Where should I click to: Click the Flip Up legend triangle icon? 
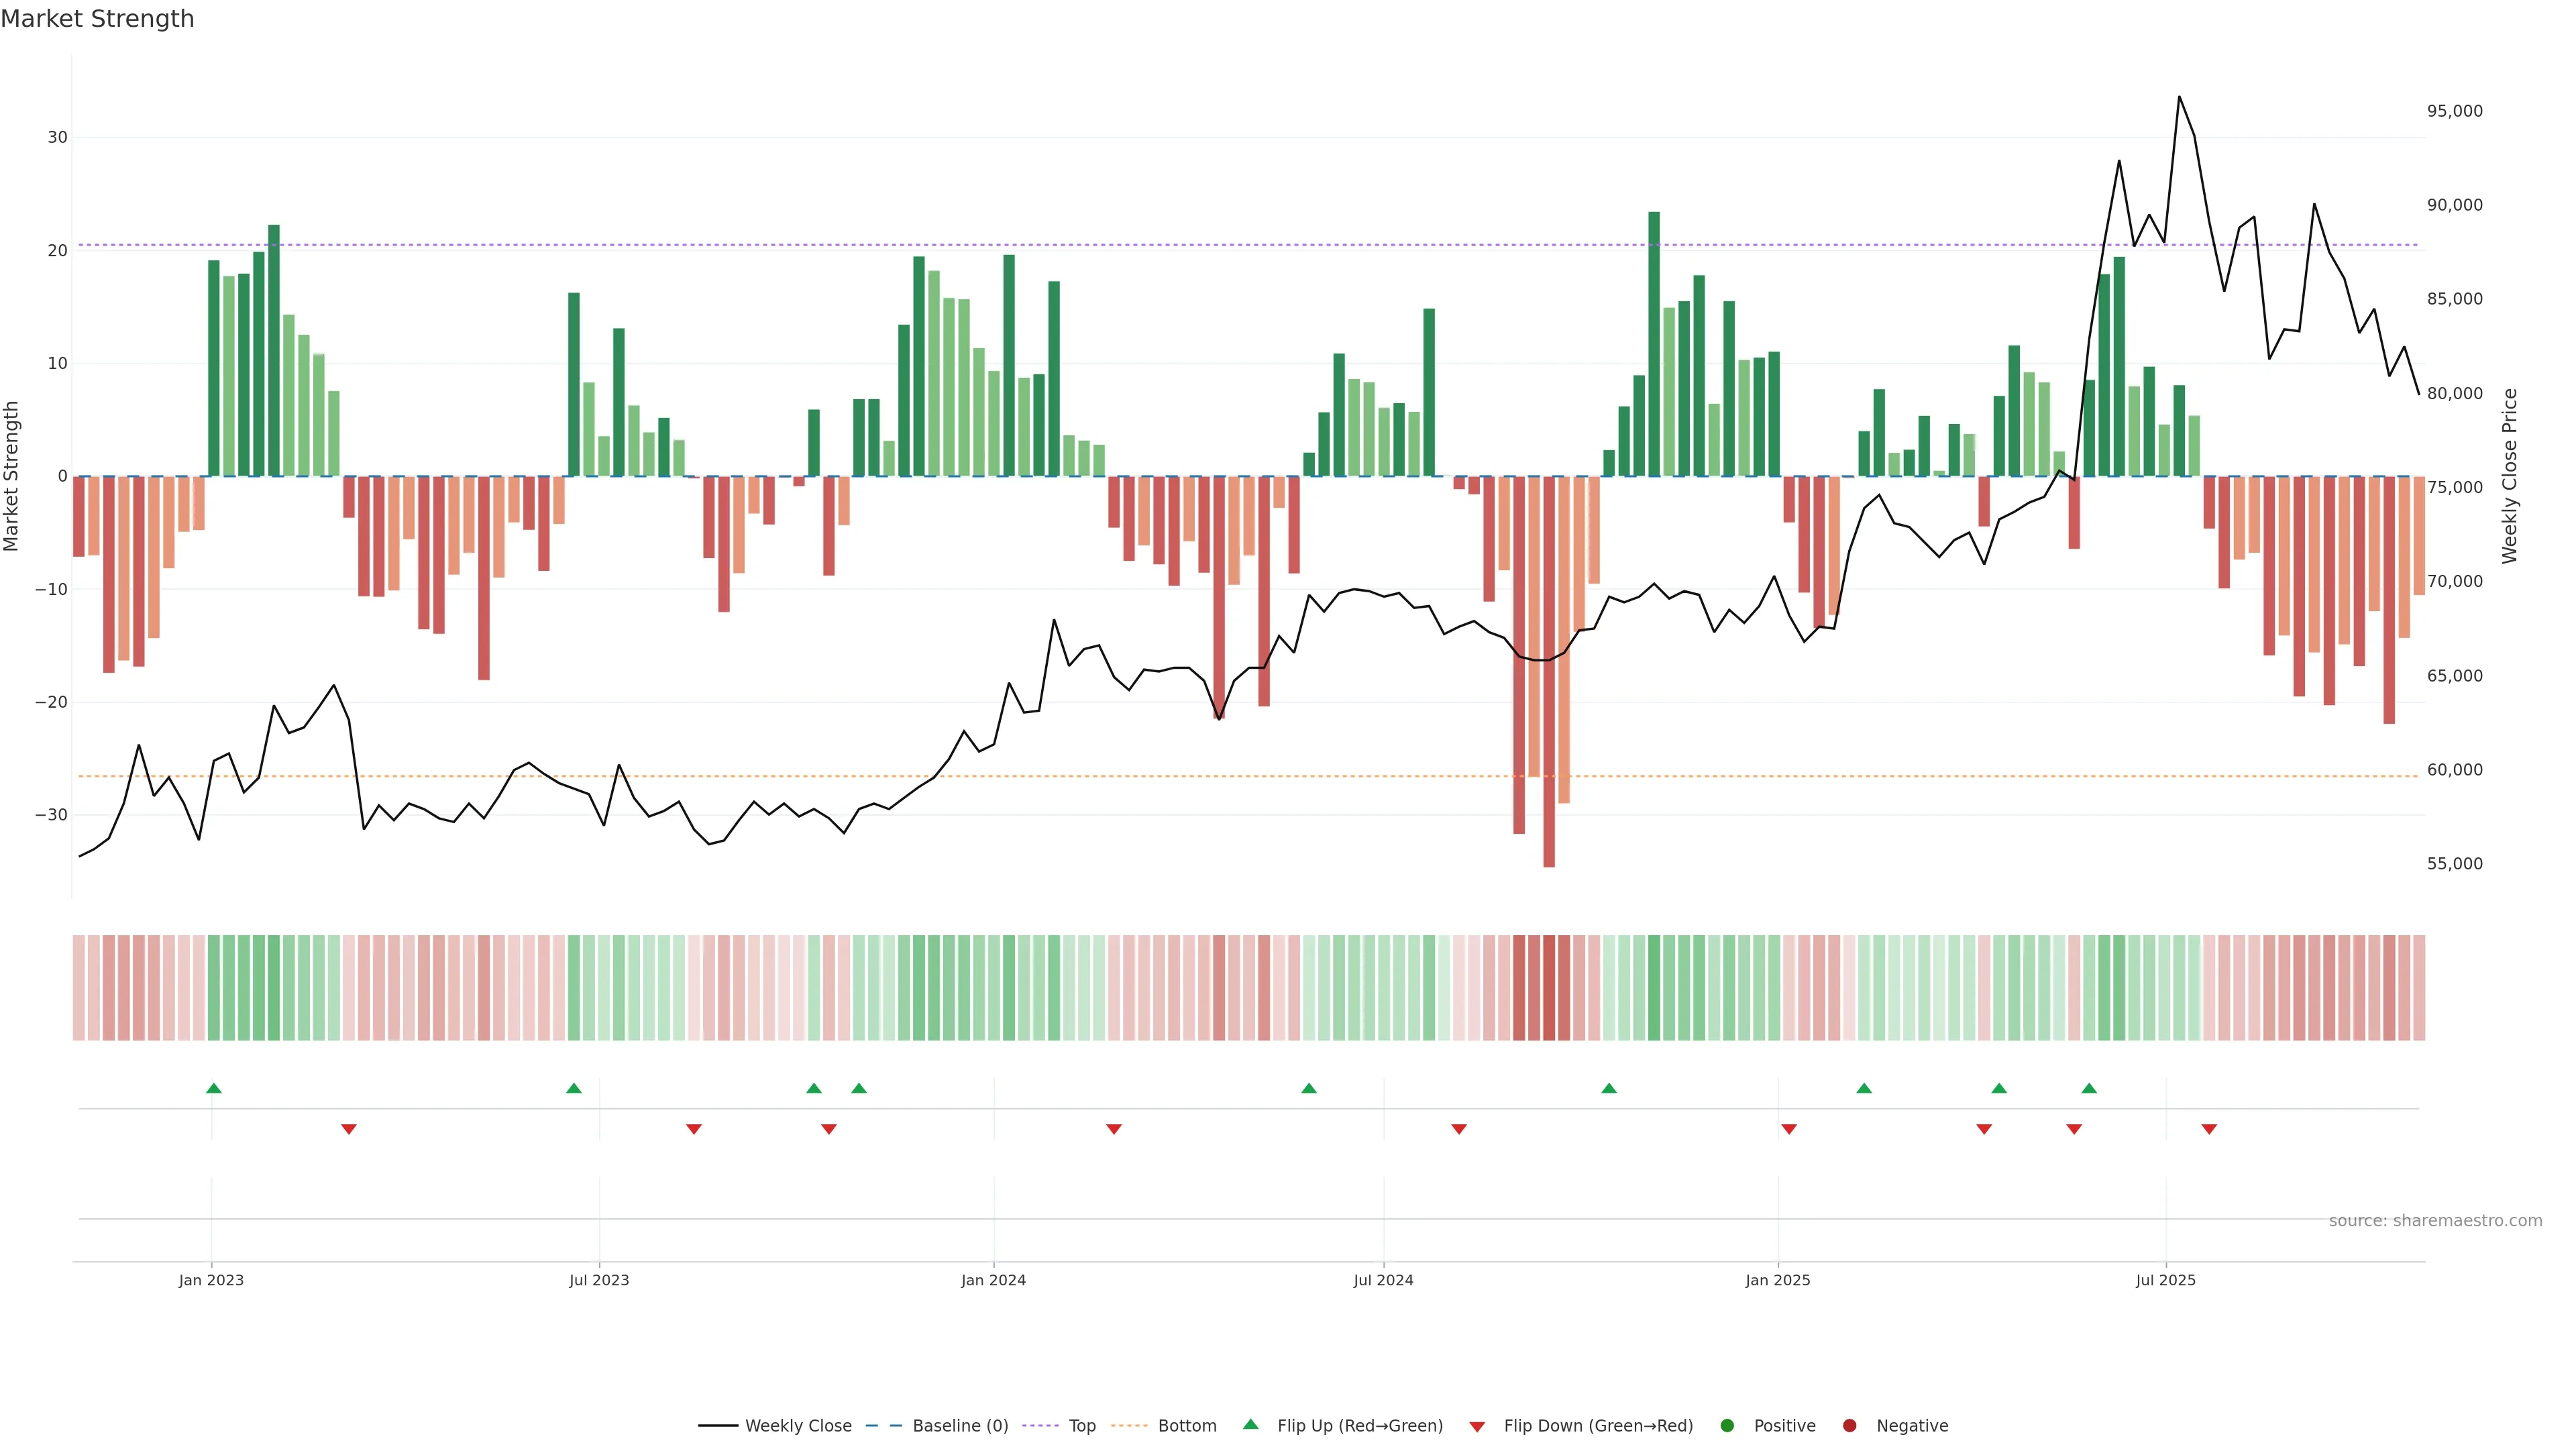tap(1250, 1424)
